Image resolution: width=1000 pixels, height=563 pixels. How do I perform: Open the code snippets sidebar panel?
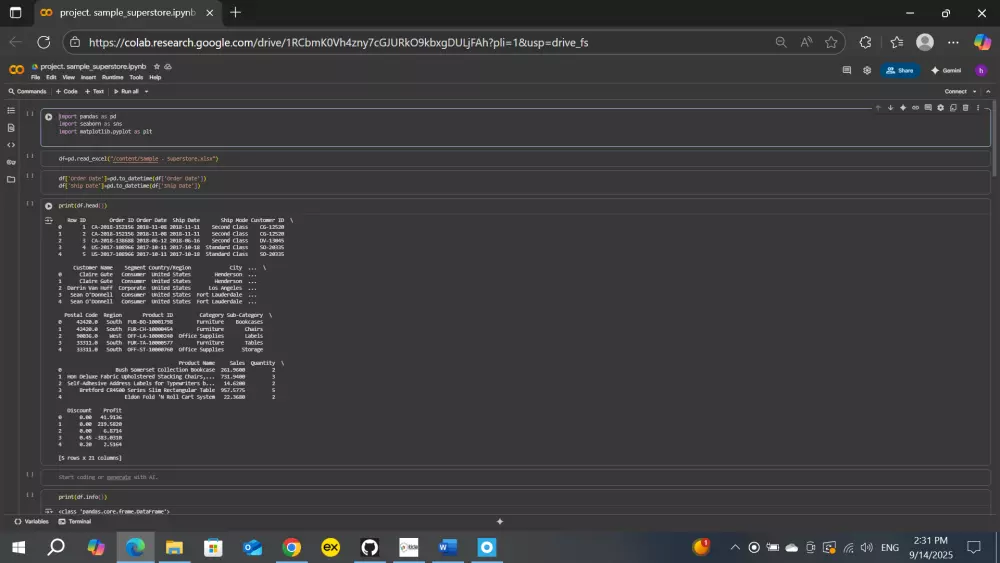[x=11, y=145]
